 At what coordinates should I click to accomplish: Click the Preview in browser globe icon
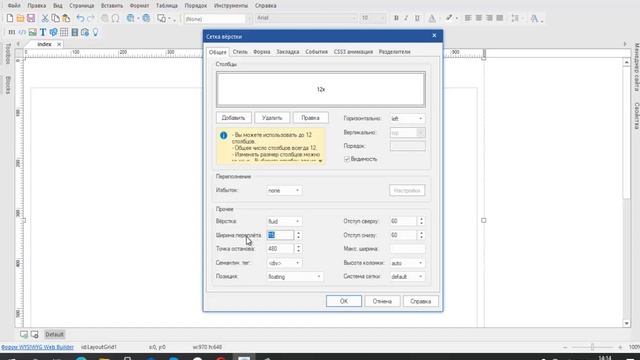tap(131, 18)
